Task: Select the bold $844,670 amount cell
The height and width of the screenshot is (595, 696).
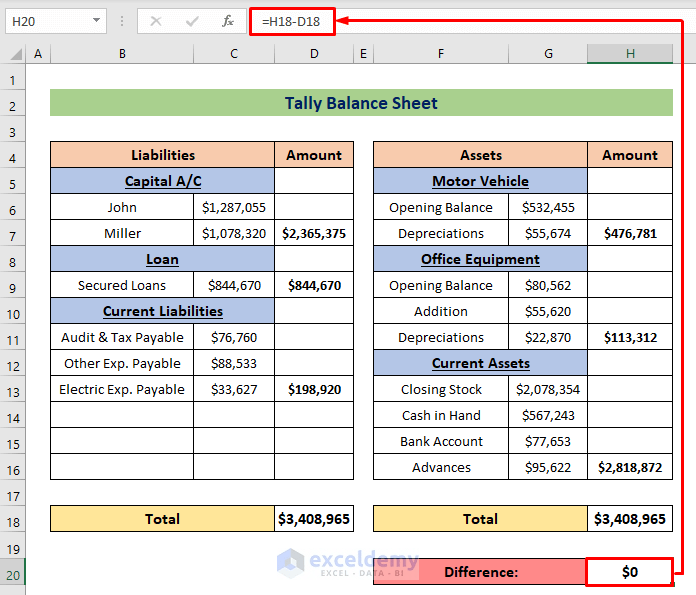Action: 314,285
